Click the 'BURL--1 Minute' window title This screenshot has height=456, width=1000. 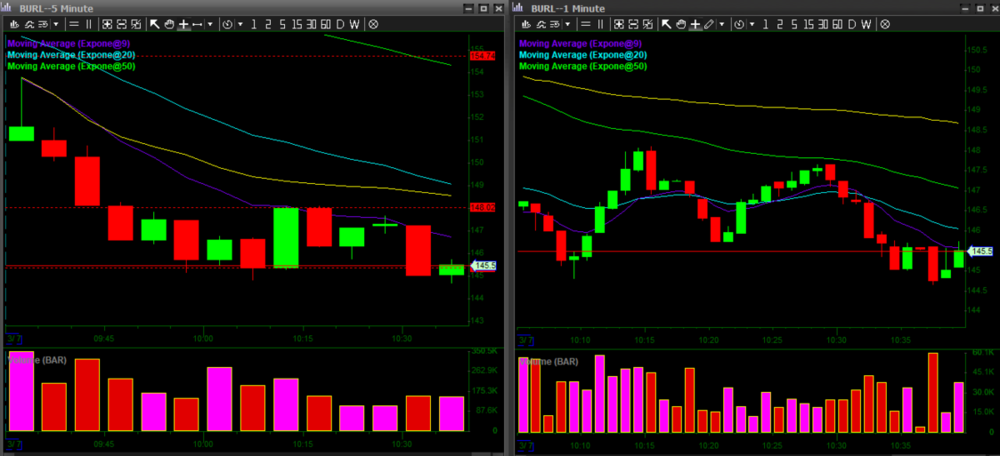pyautogui.click(x=571, y=7)
